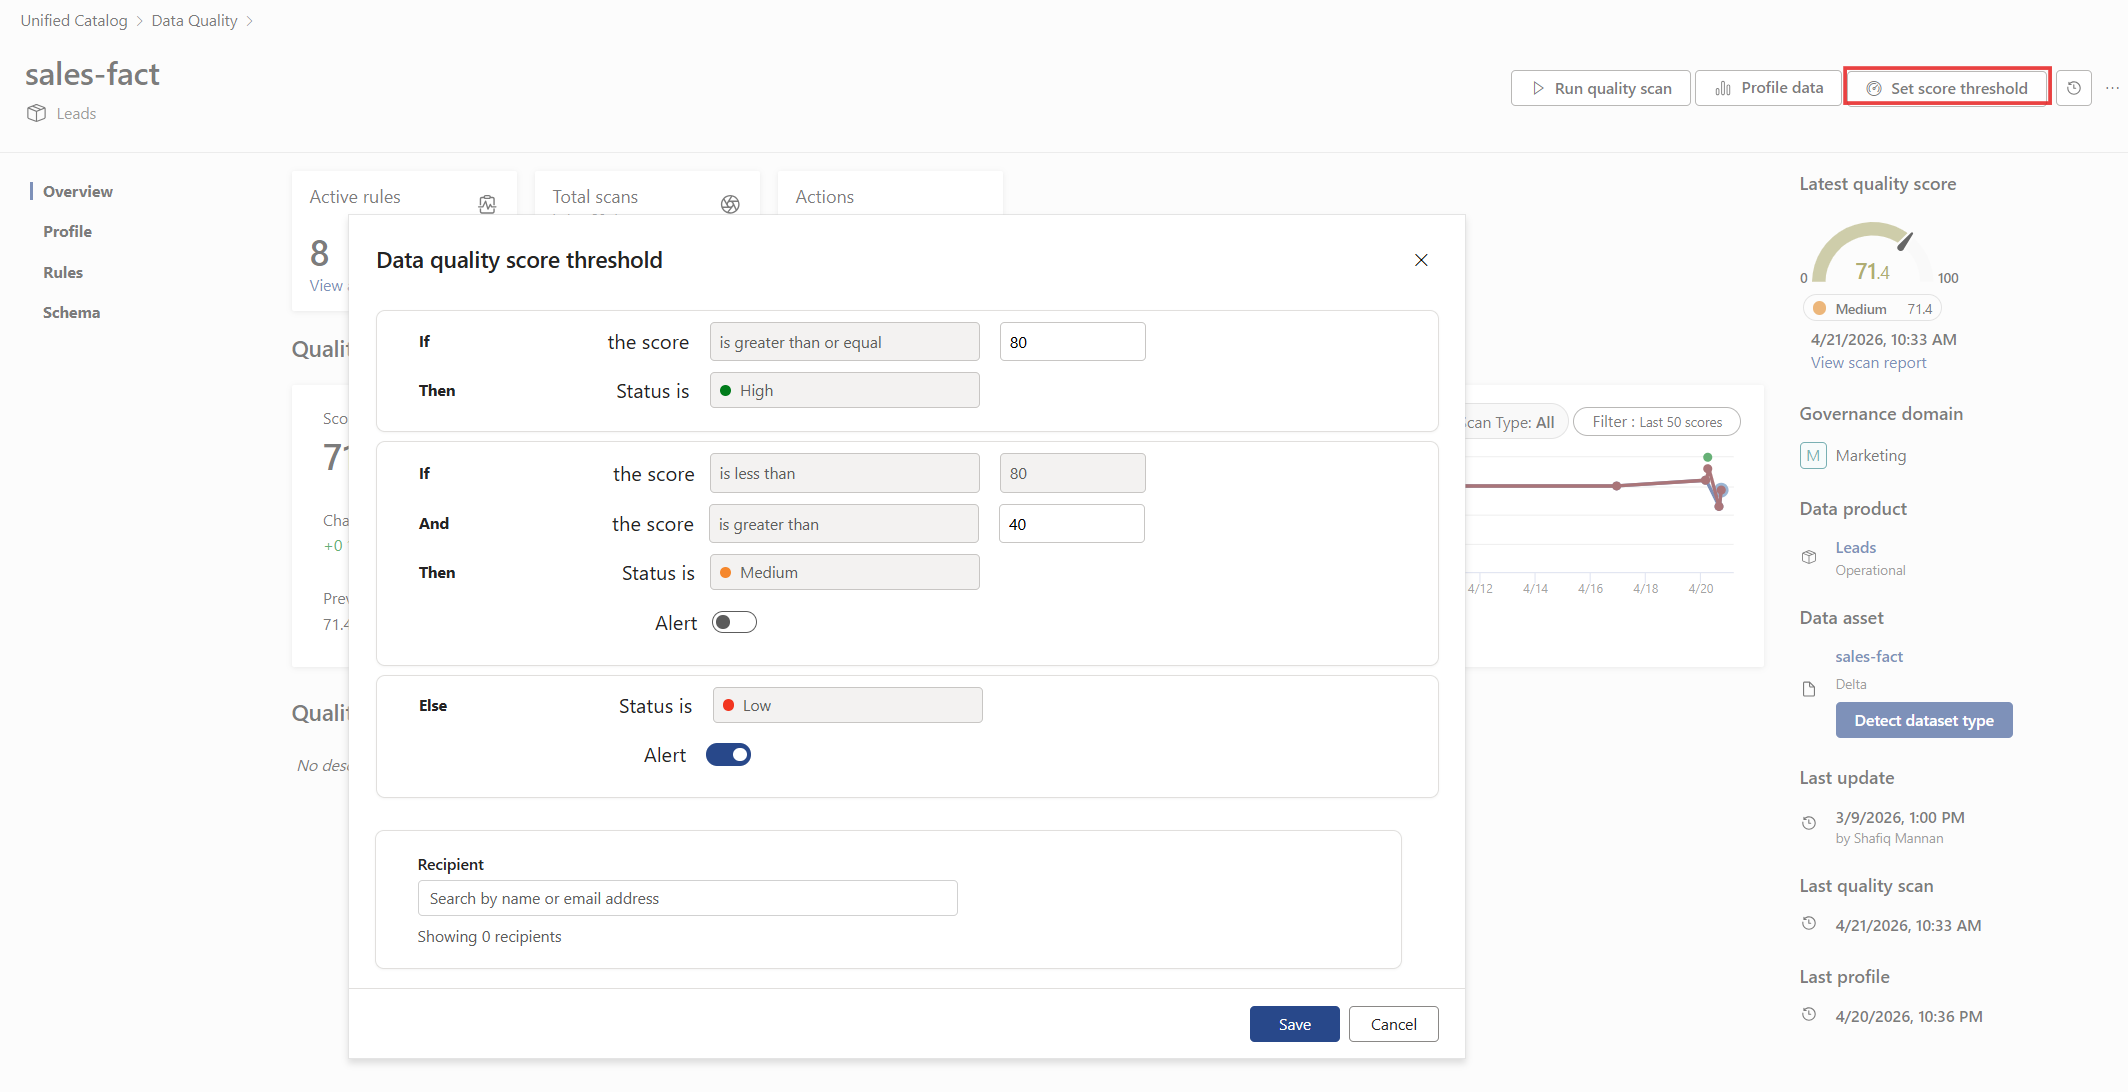Click the history clock icon in header
Viewport: 2128px width, 1092px height.
(2074, 88)
